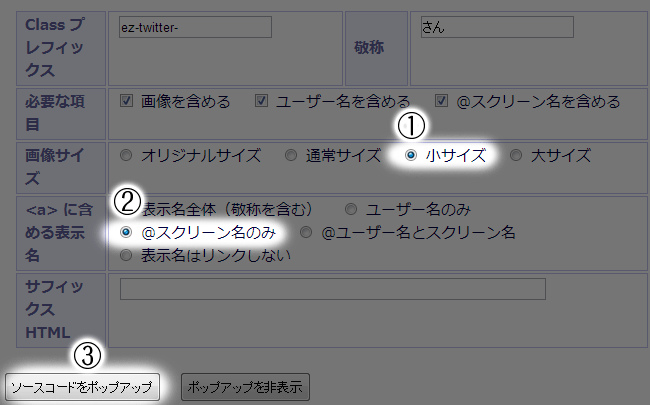650x405 pixels.
Task: Toggle the ユーザー名を含める checkbox
Action: point(261,101)
